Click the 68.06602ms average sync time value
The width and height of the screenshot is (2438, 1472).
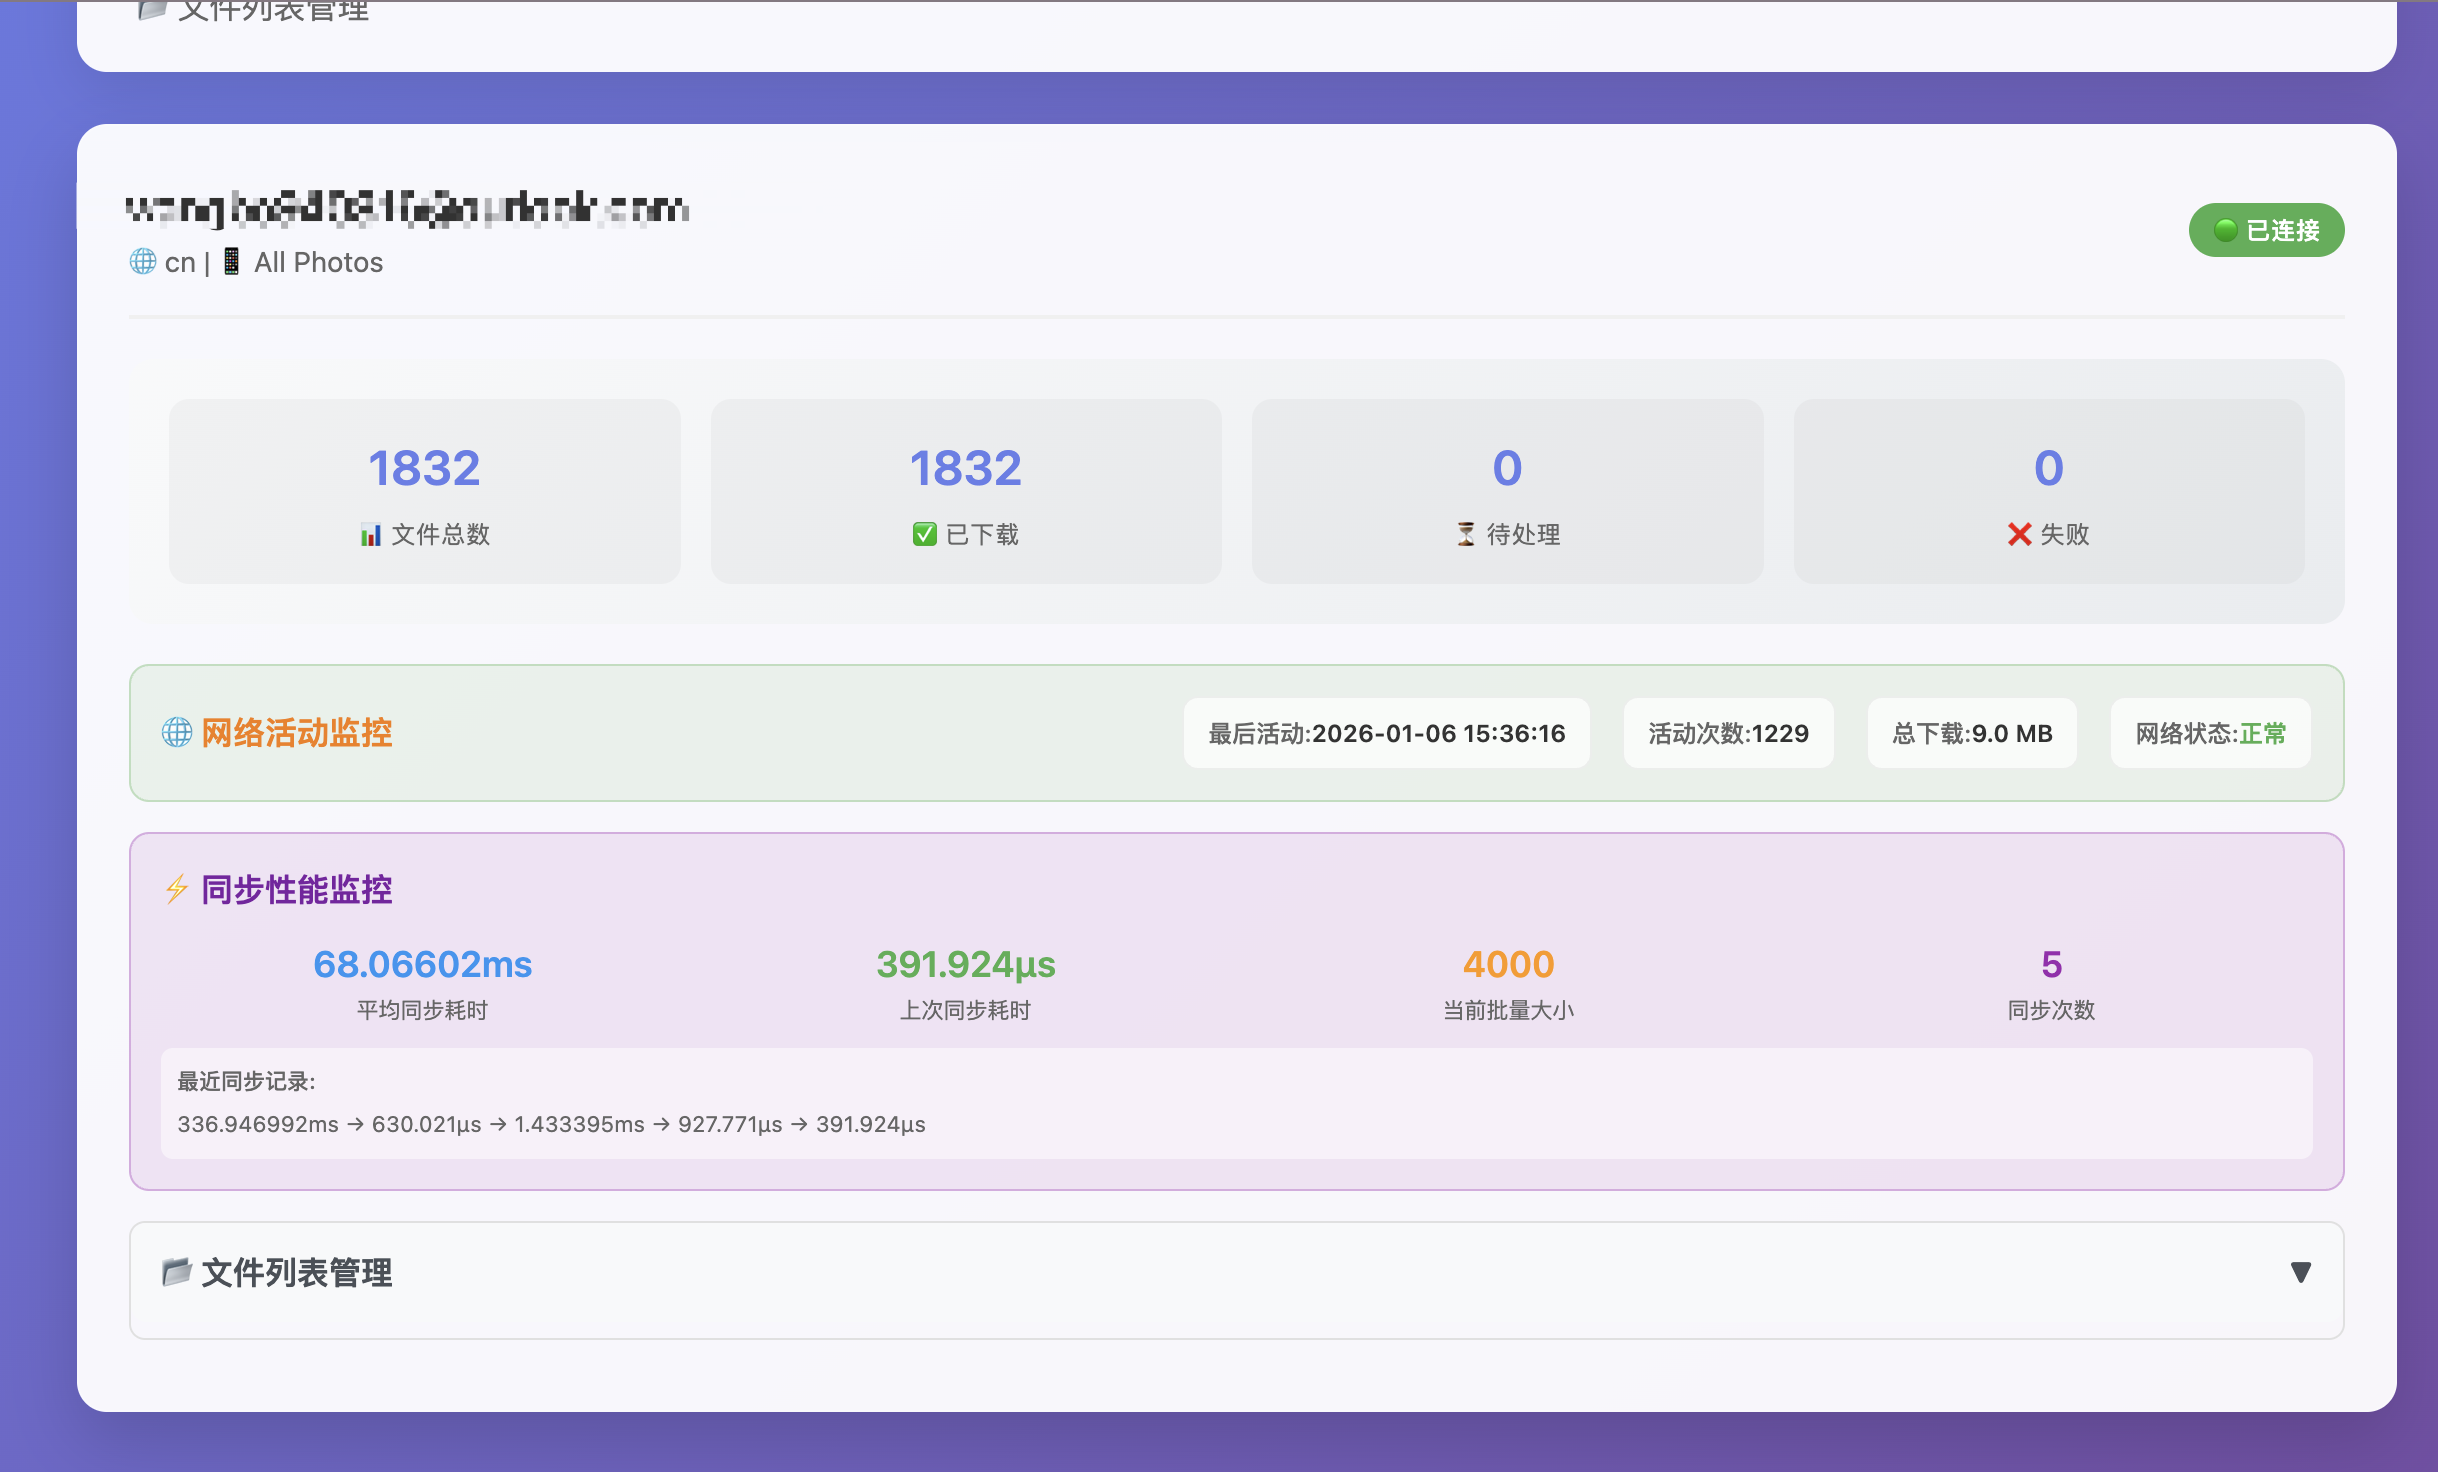[x=423, y=965]
